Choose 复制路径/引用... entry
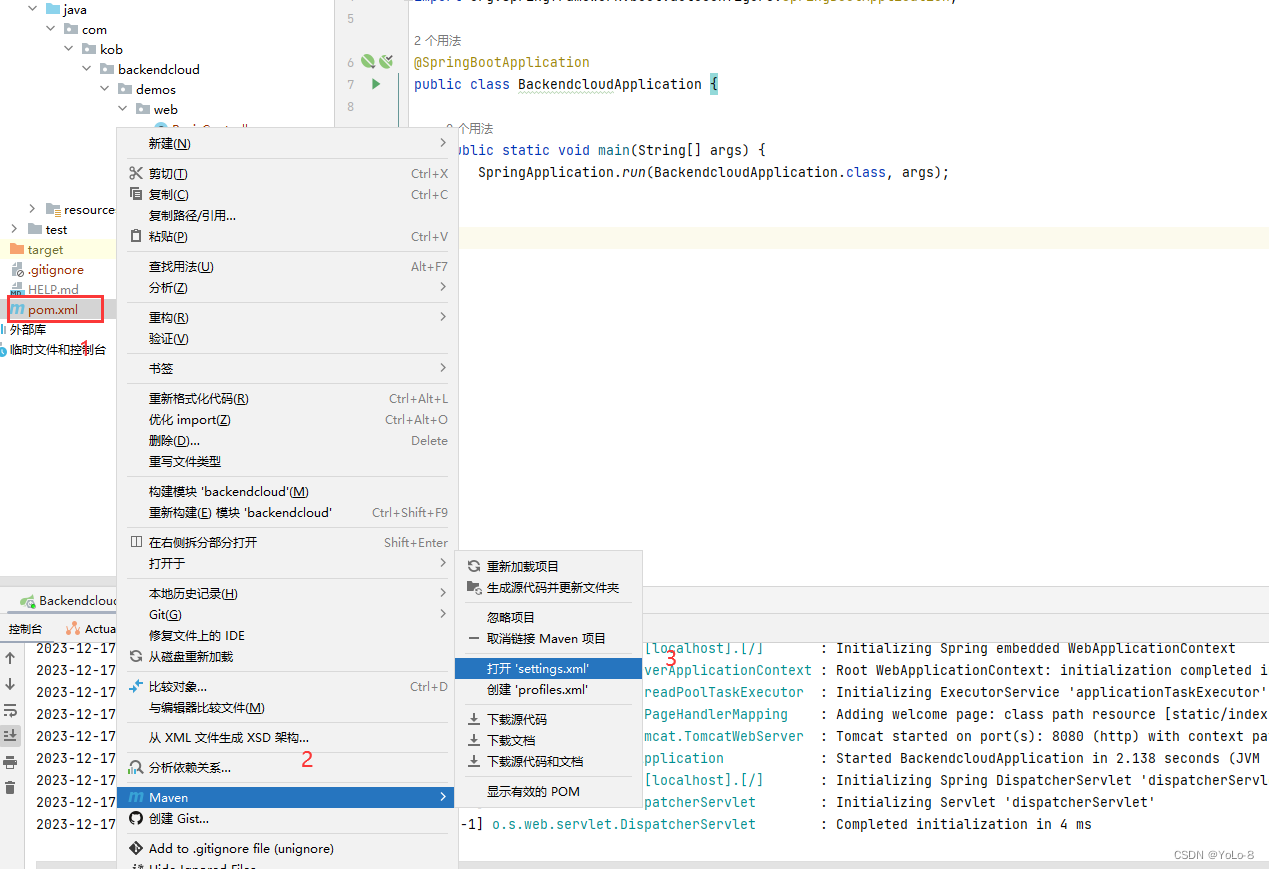Screen dimensions: 1269x869 pyautogui.click(x=287, y=215)
